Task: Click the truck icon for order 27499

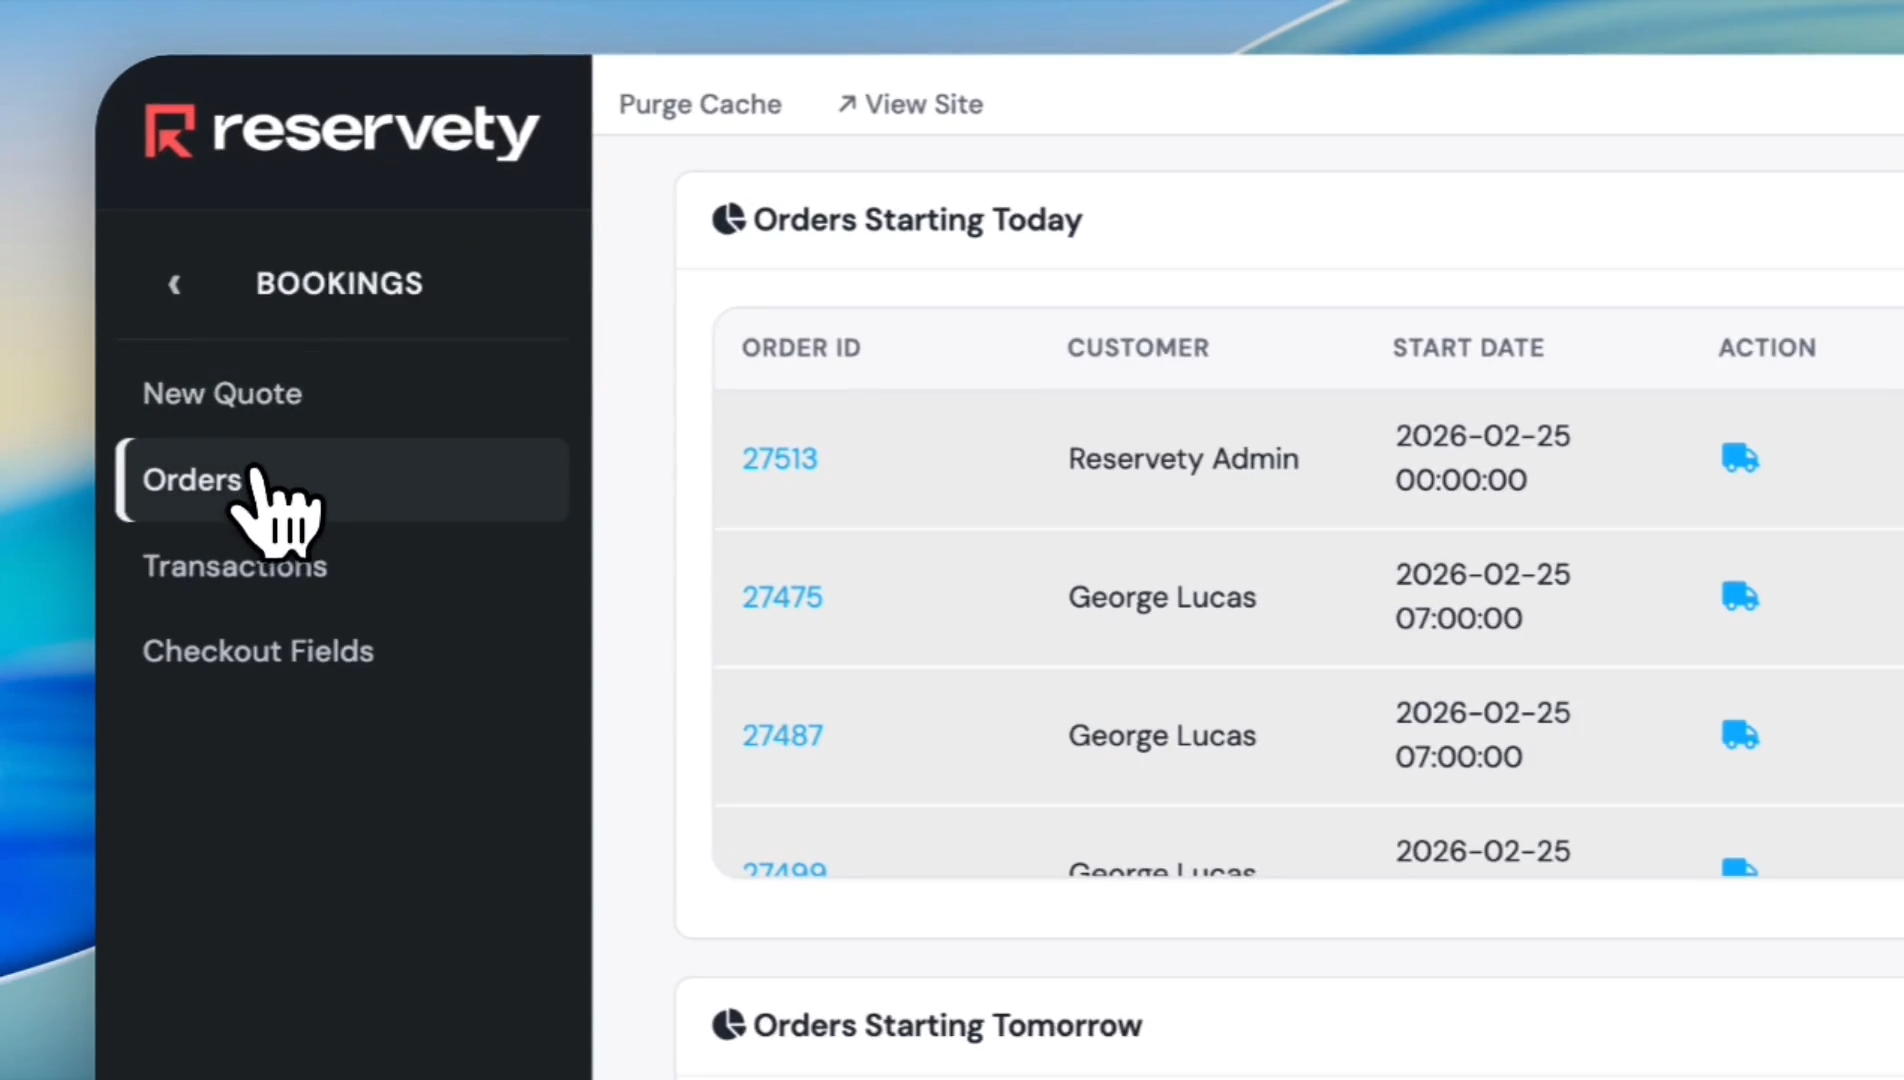Action: [x=1740, y=868]
